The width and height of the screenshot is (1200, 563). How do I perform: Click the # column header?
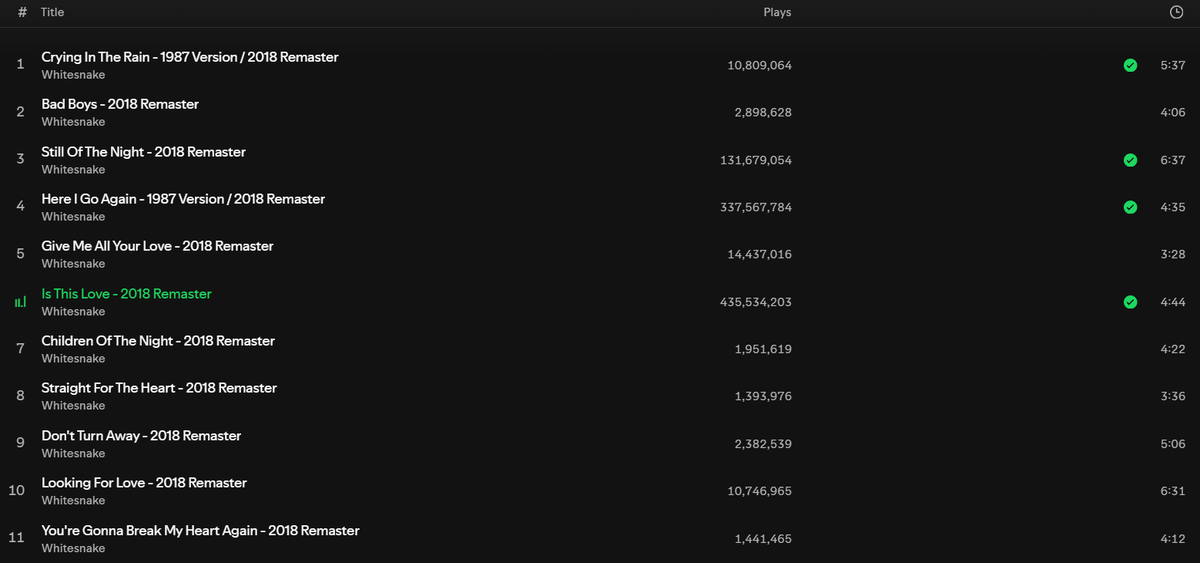[x=22, y=12]
